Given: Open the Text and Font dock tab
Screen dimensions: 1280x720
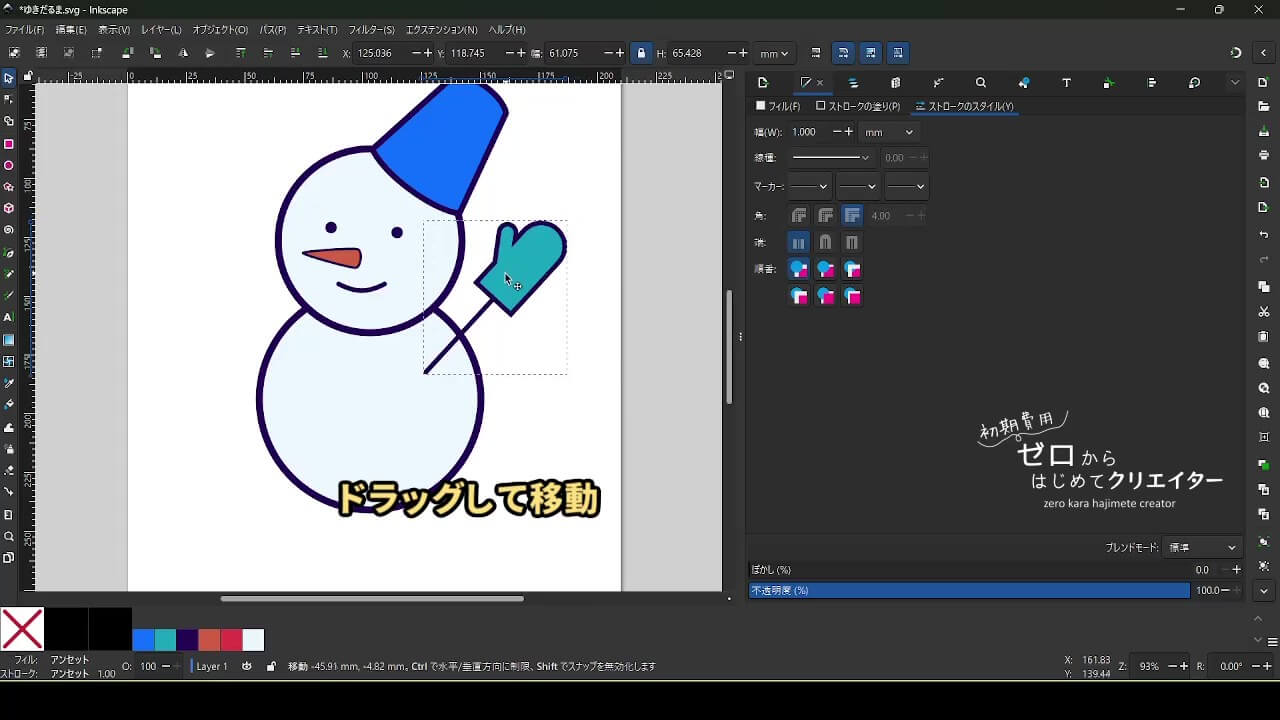Looking at the screenshot, I should 1066,83.
